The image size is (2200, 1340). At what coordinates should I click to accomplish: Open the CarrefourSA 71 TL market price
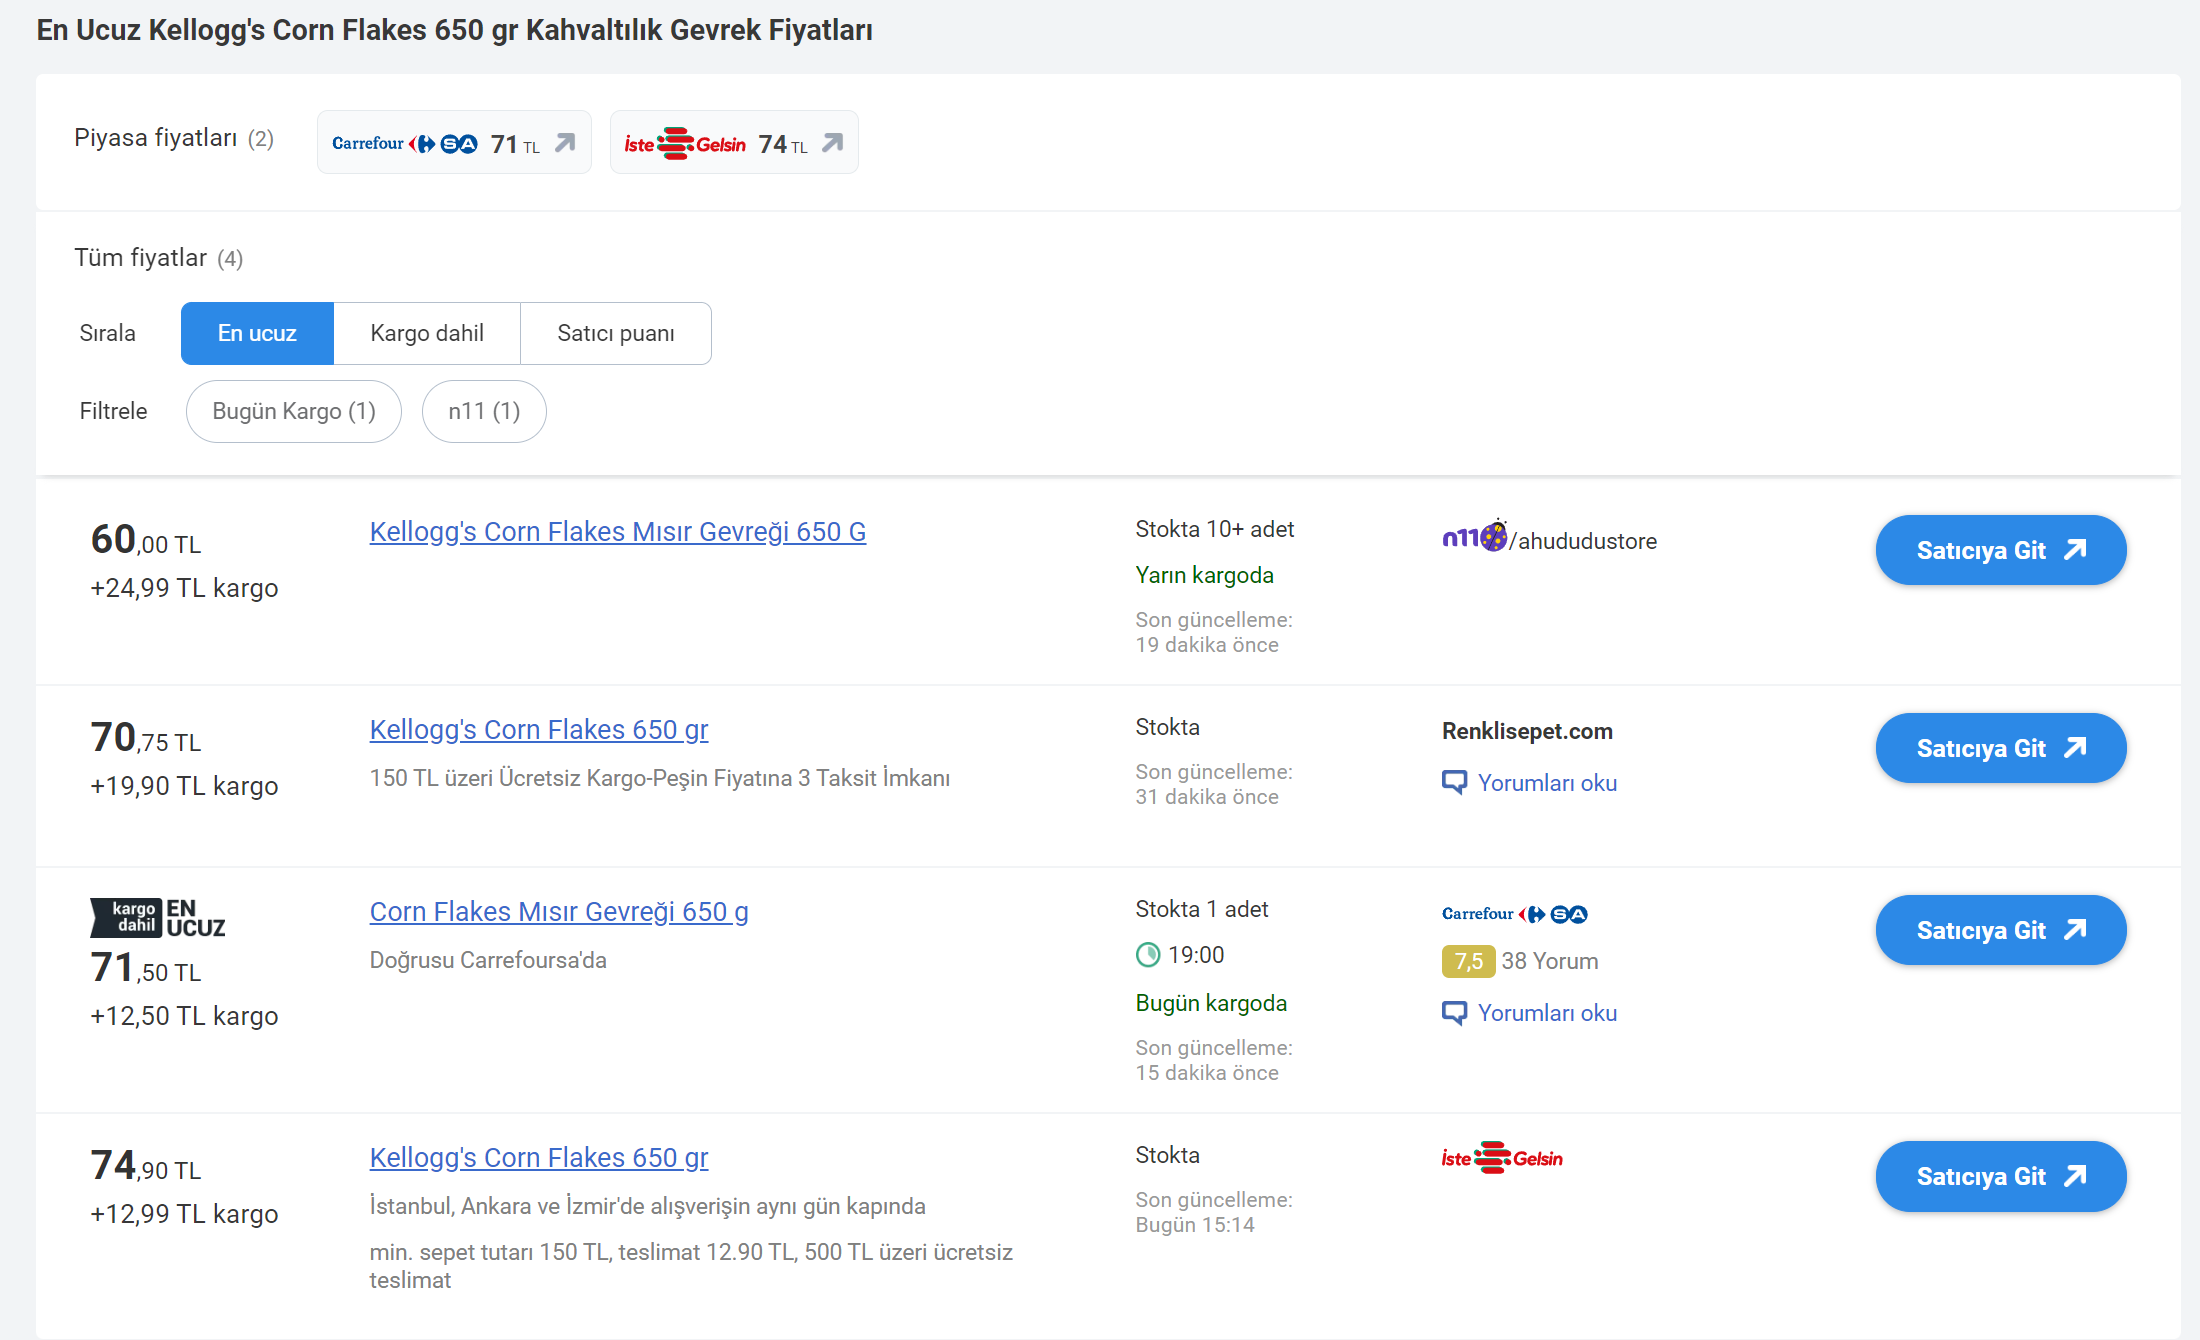[454, 142]
